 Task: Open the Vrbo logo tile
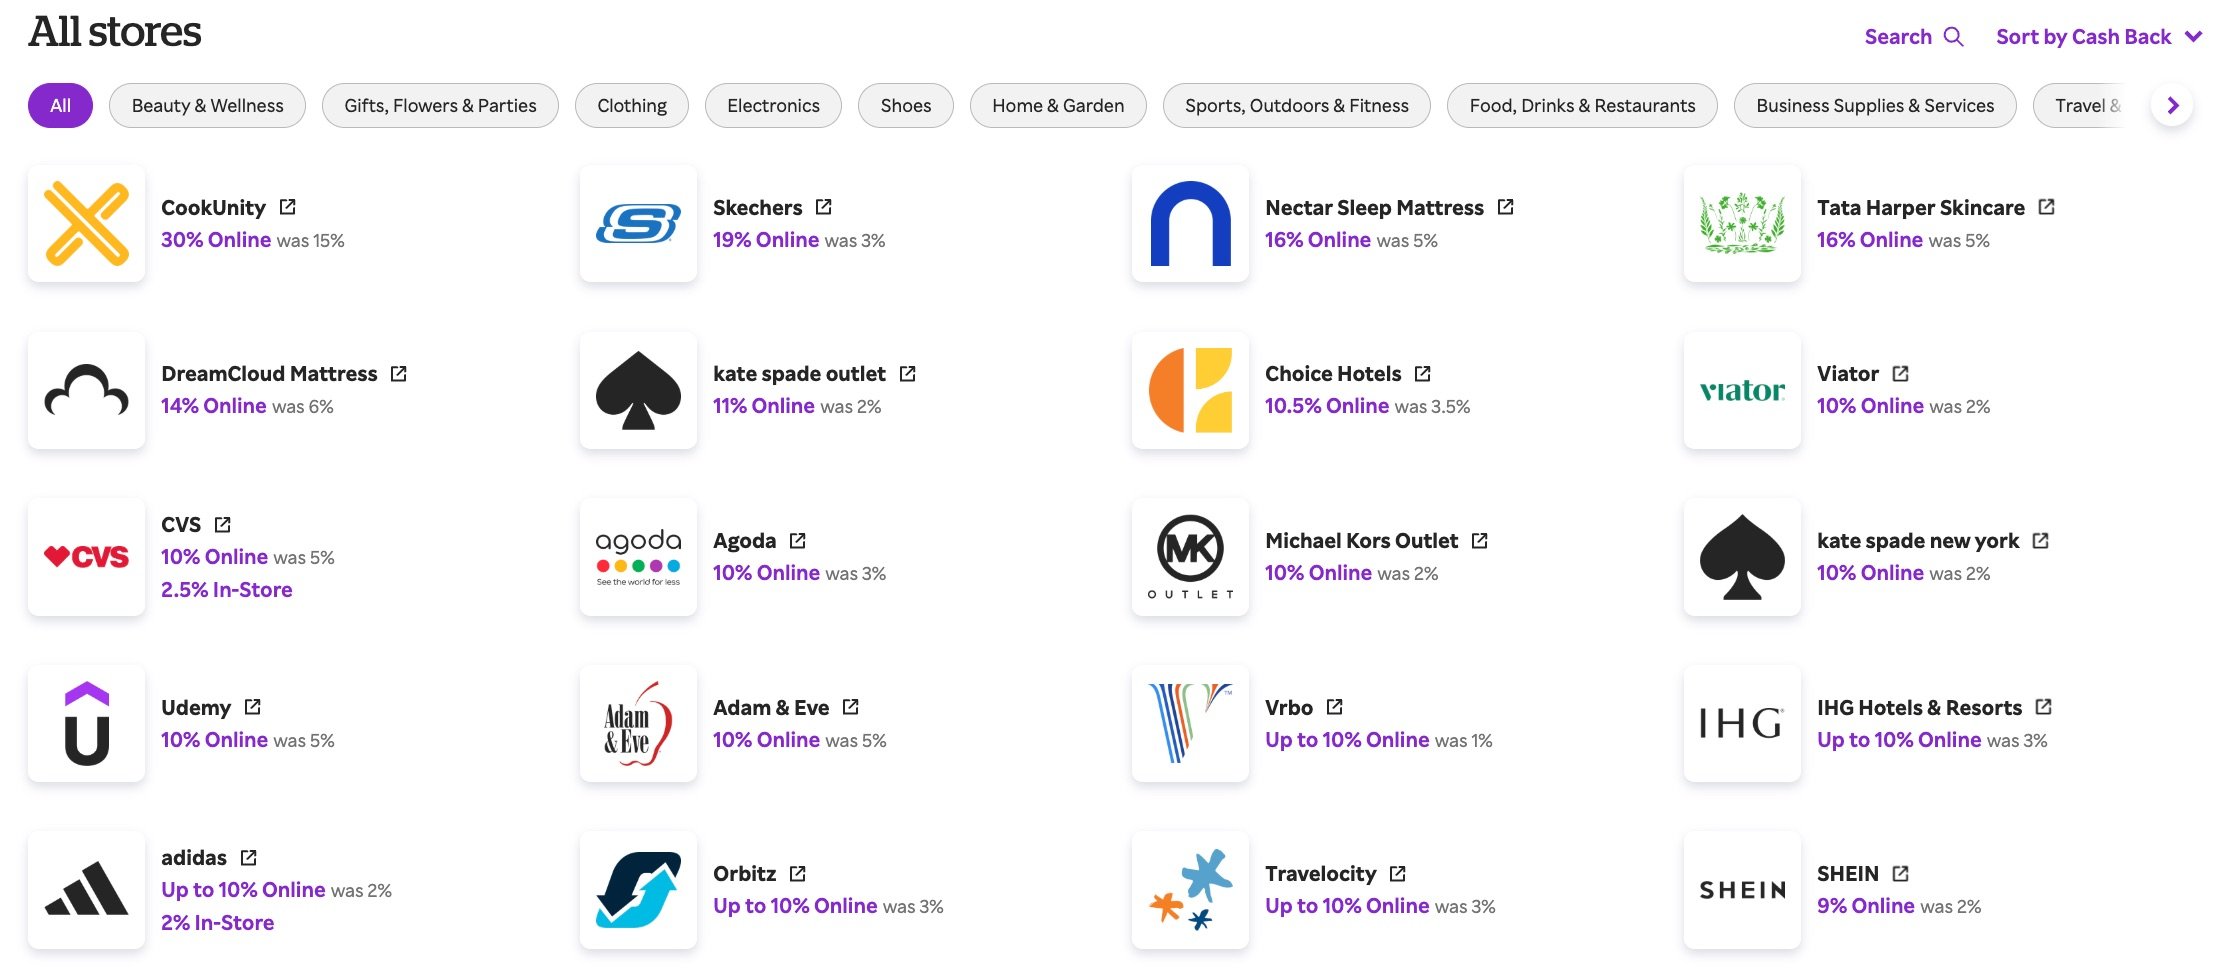point(1191,723)
